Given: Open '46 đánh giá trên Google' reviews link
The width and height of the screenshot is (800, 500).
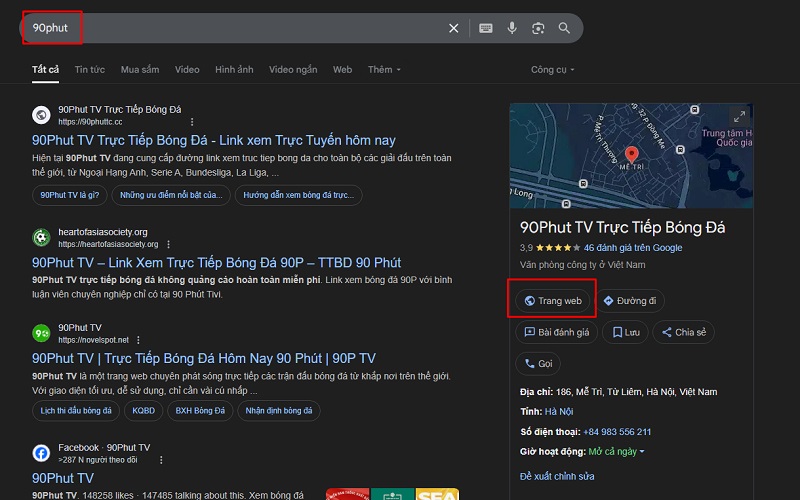Looking at the screenshot, I should pyautogui.click(x=633, y=248).
